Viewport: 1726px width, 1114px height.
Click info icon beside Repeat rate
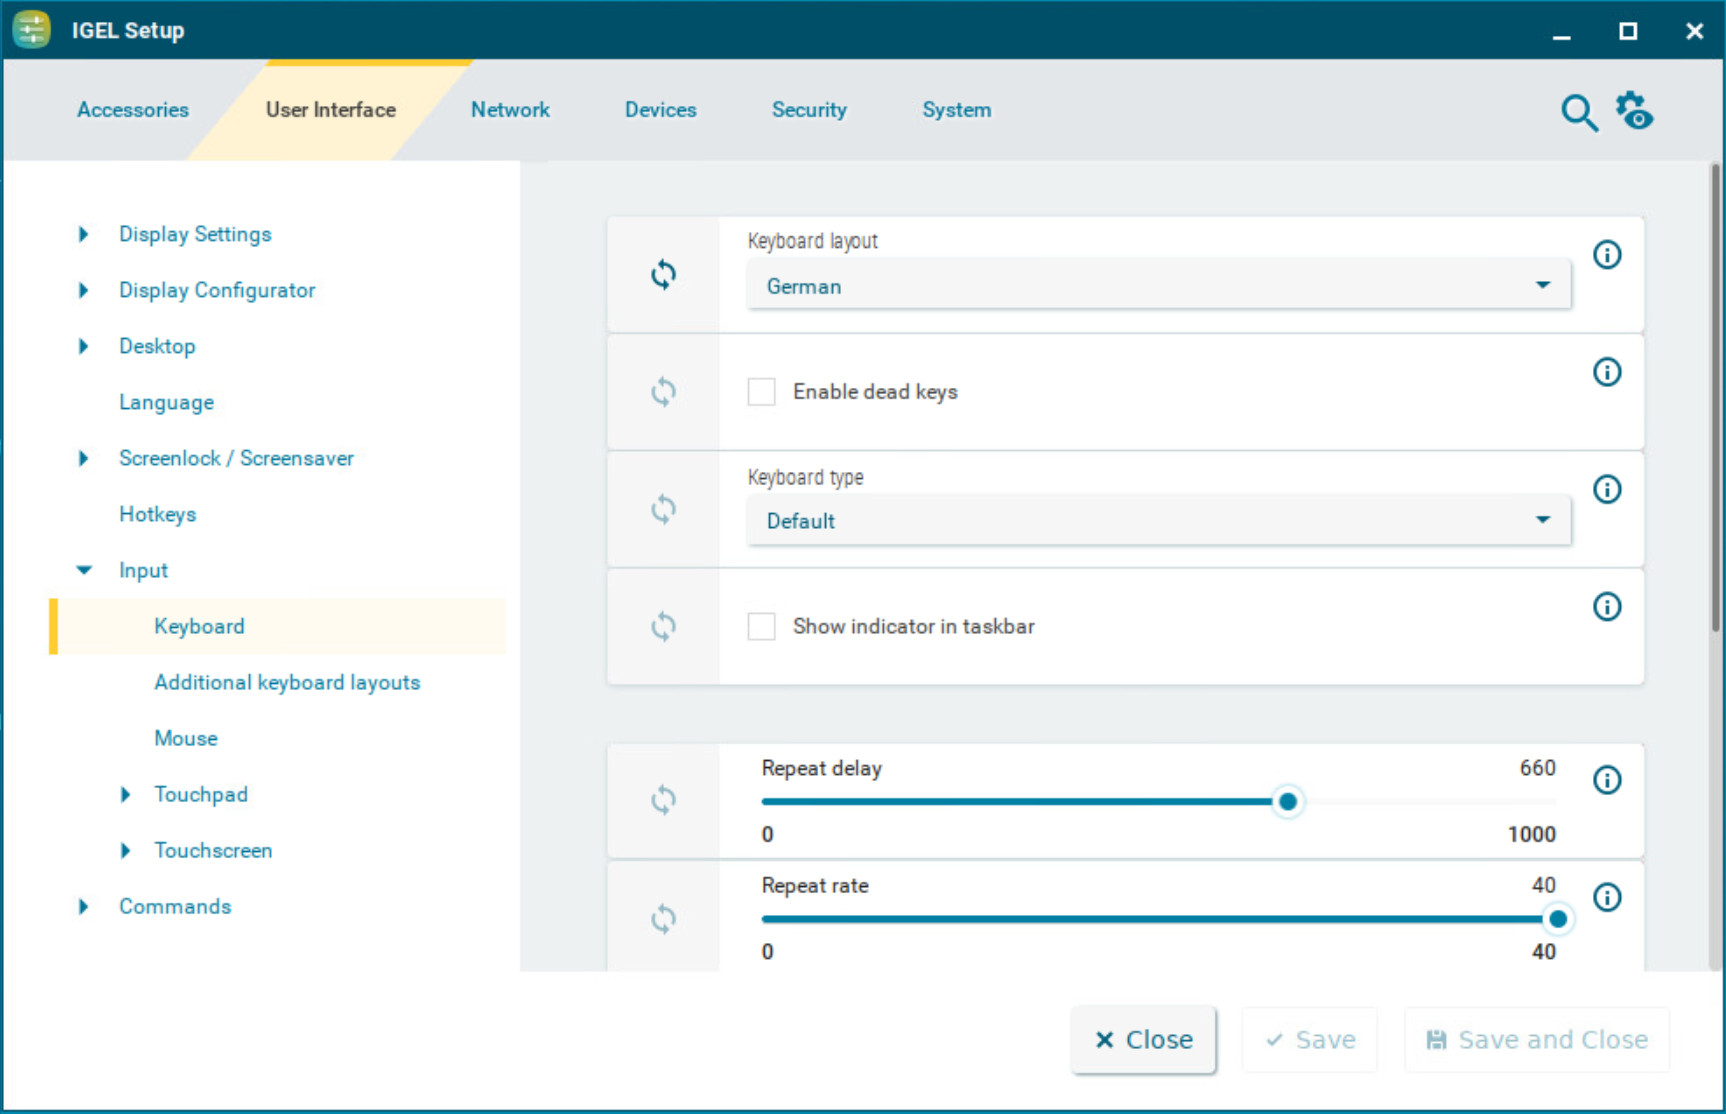click(1606, 897)
